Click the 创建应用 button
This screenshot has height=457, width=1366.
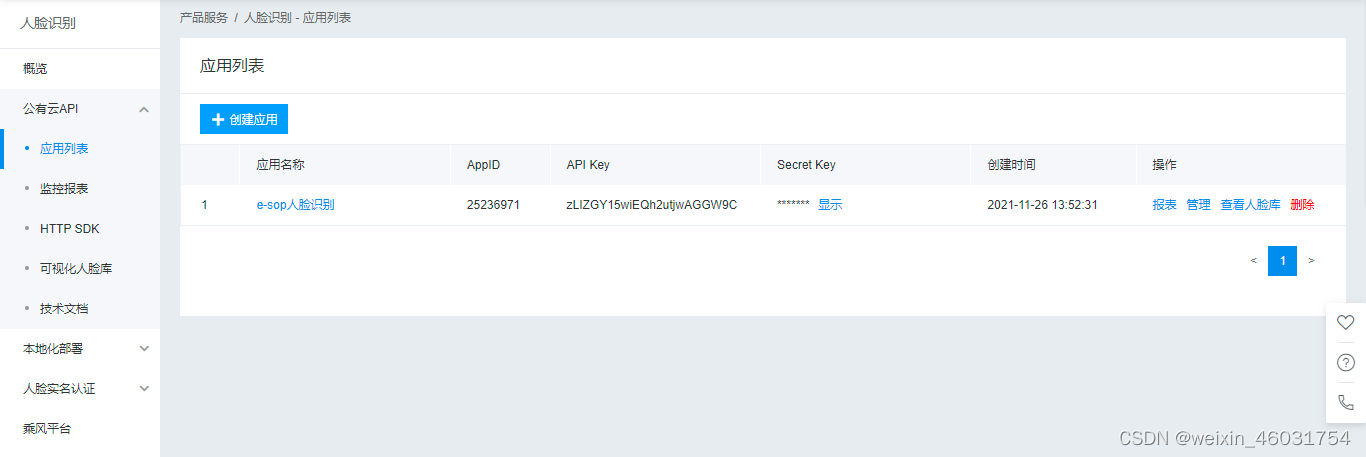click(x=244, y=119)
